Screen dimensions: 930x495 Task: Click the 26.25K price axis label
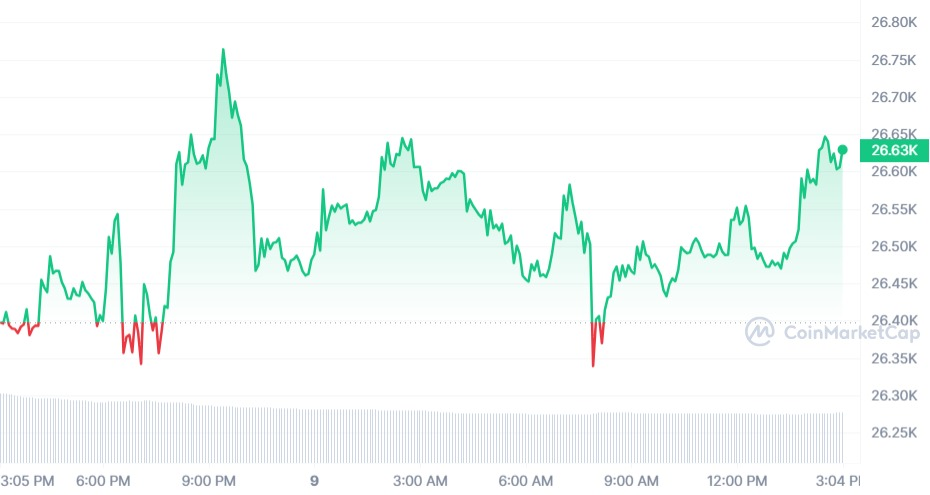(x=894, y=433)
